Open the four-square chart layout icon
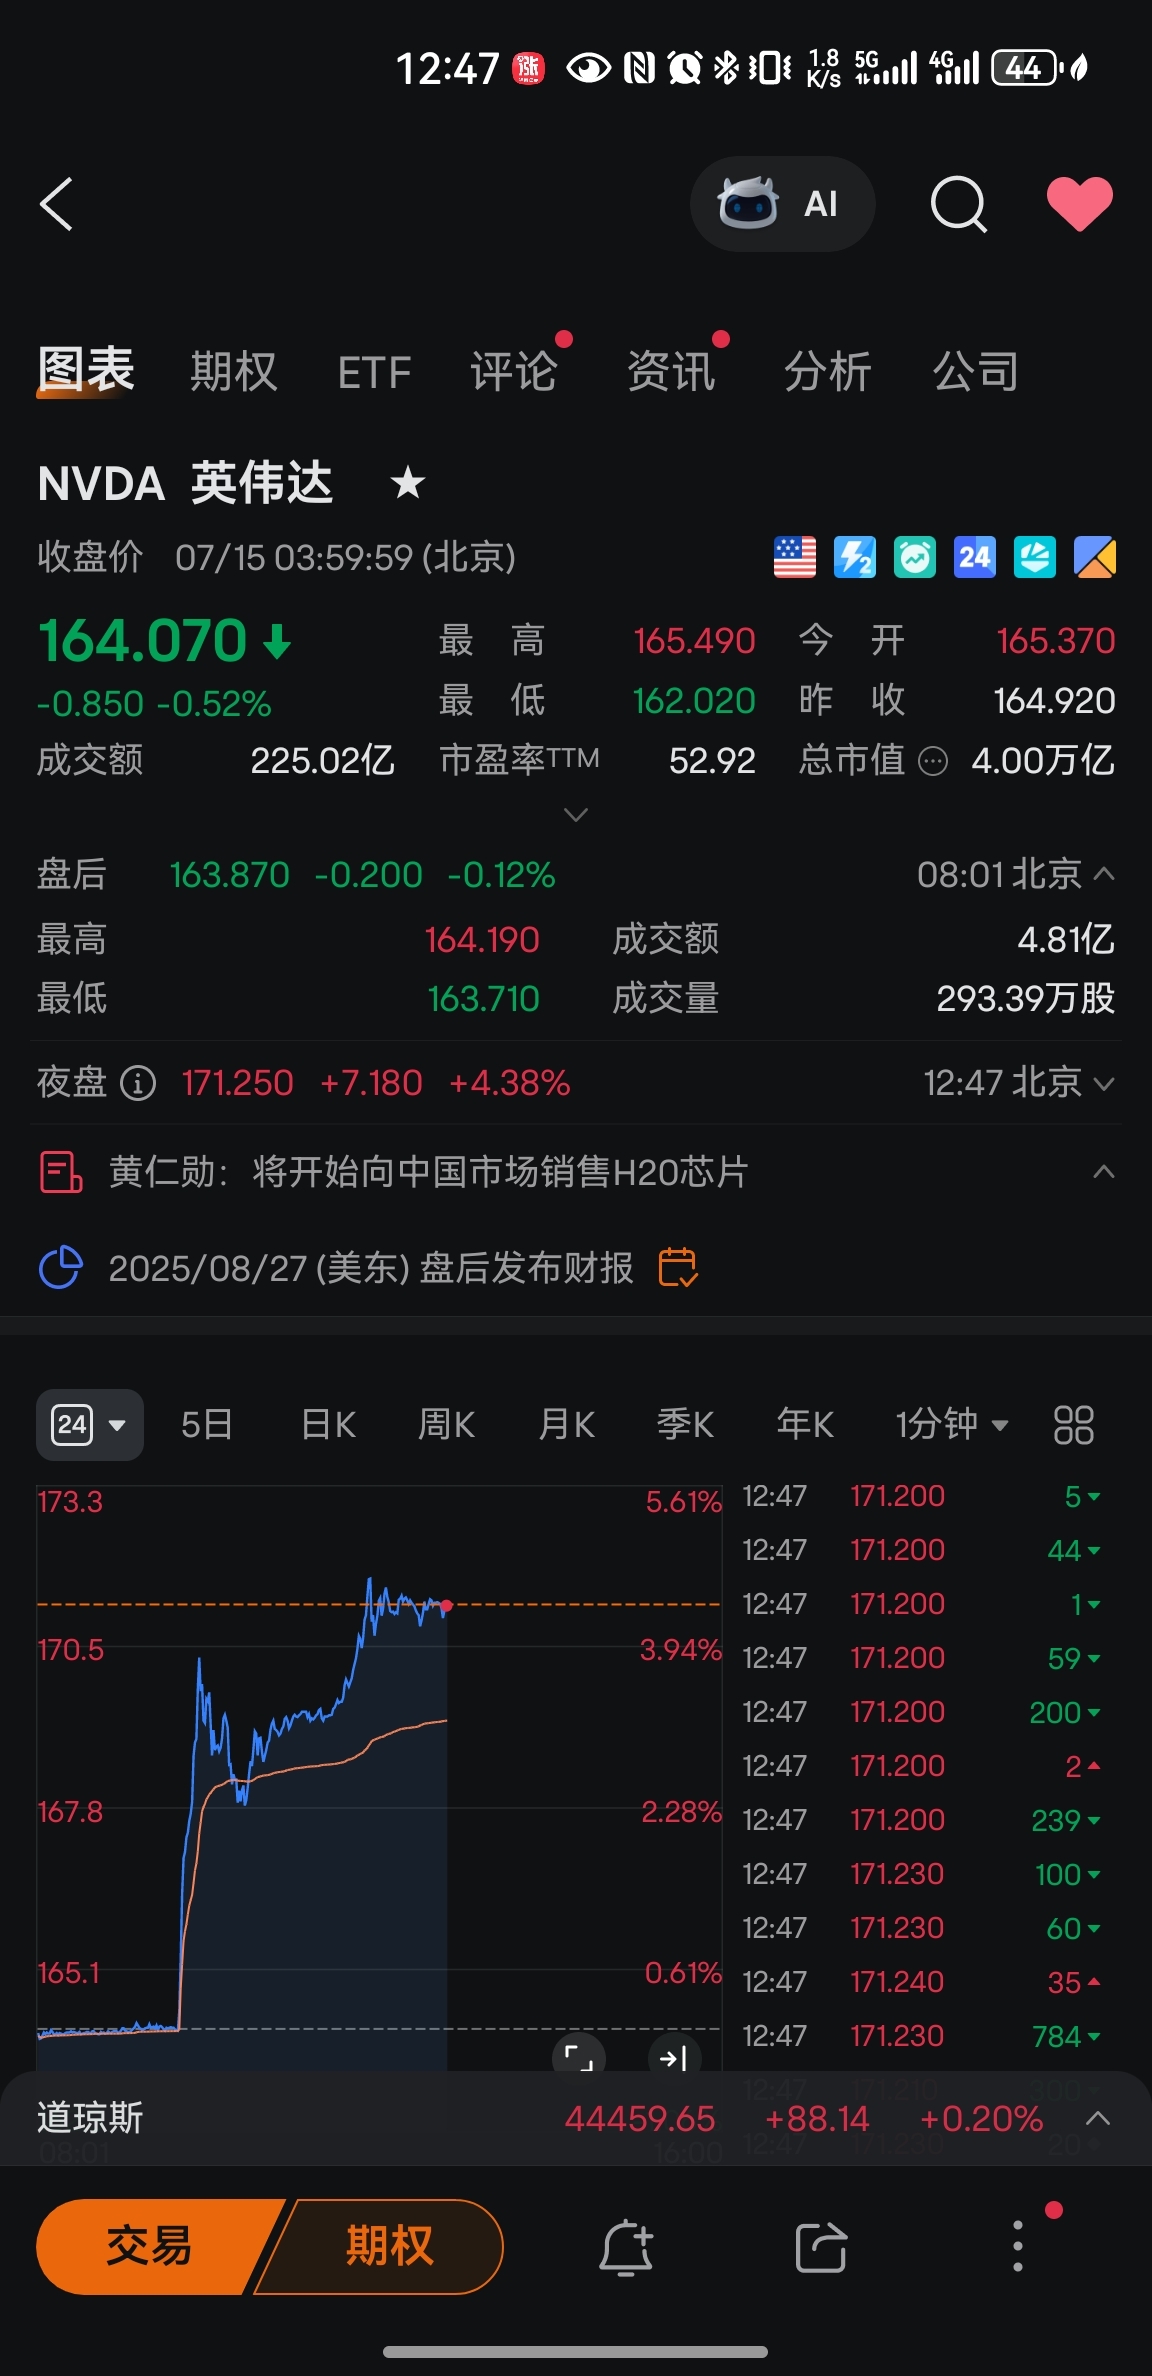The image size is (1152, 2376). [1074, 1424]
